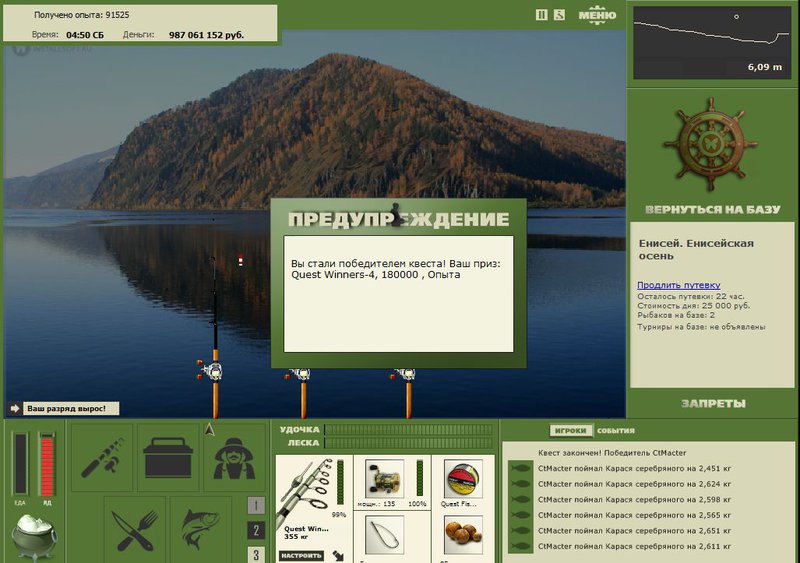Switch to rod slot 2

pyautogui.click(x=256, y=531)
